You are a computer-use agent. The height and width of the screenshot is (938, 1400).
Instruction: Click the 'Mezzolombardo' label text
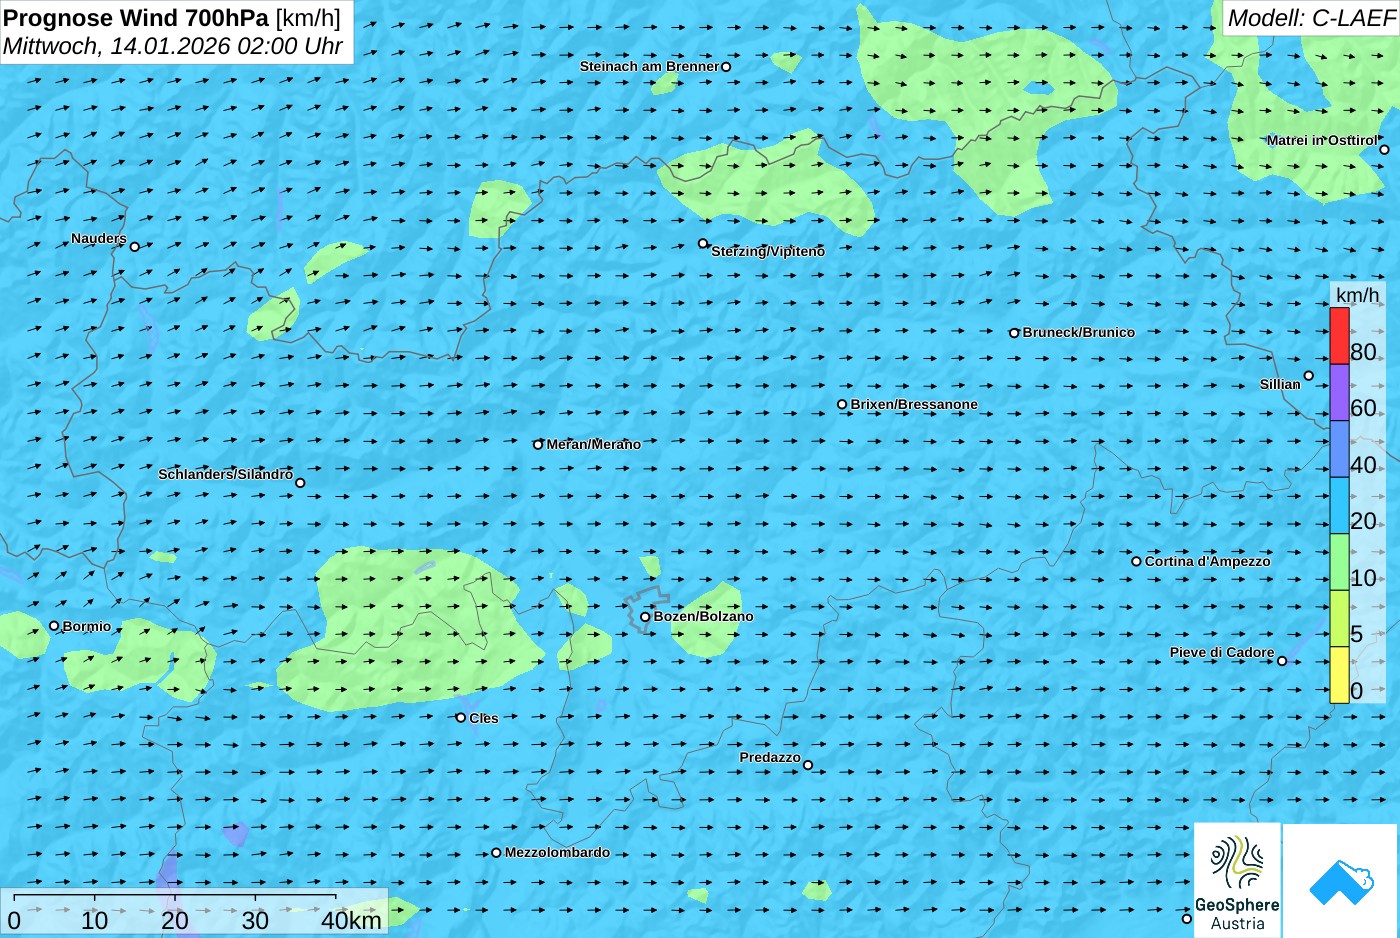pos(557,853)
